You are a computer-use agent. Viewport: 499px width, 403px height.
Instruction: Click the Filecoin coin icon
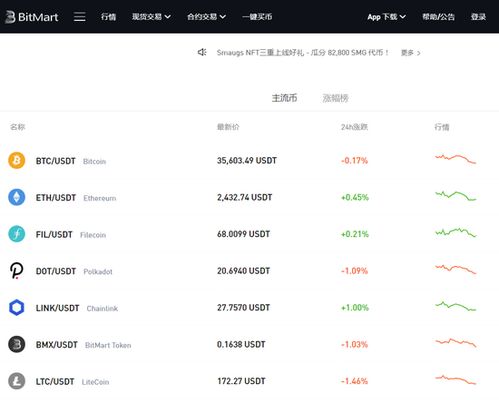(17, 234)
